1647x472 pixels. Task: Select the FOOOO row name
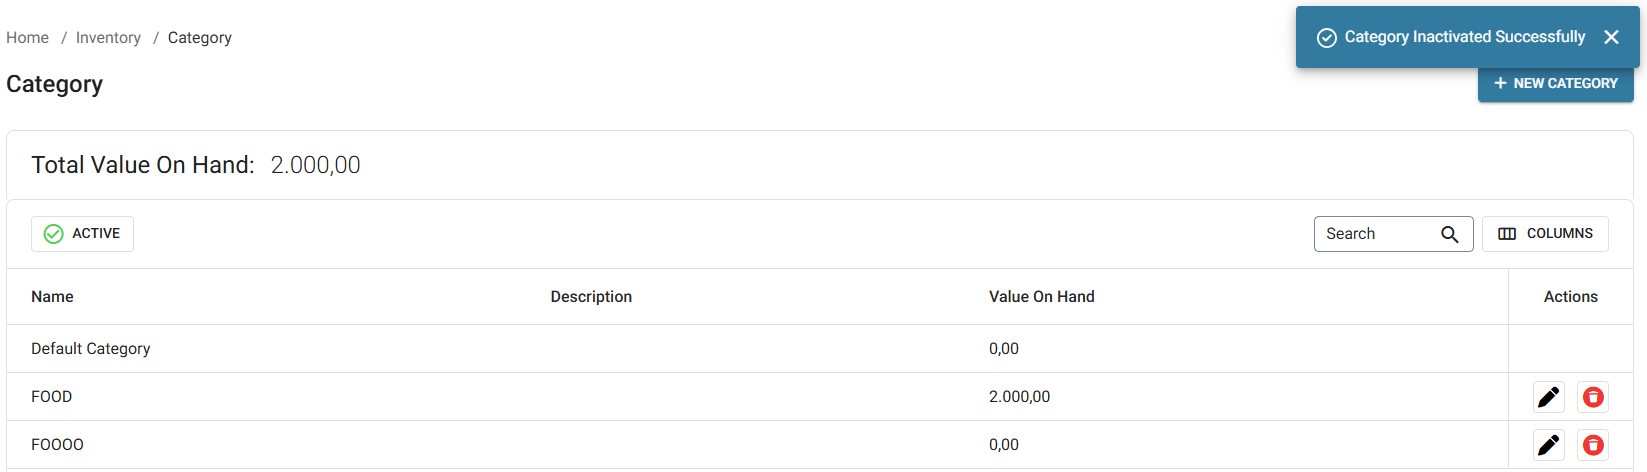pos(58,445)
